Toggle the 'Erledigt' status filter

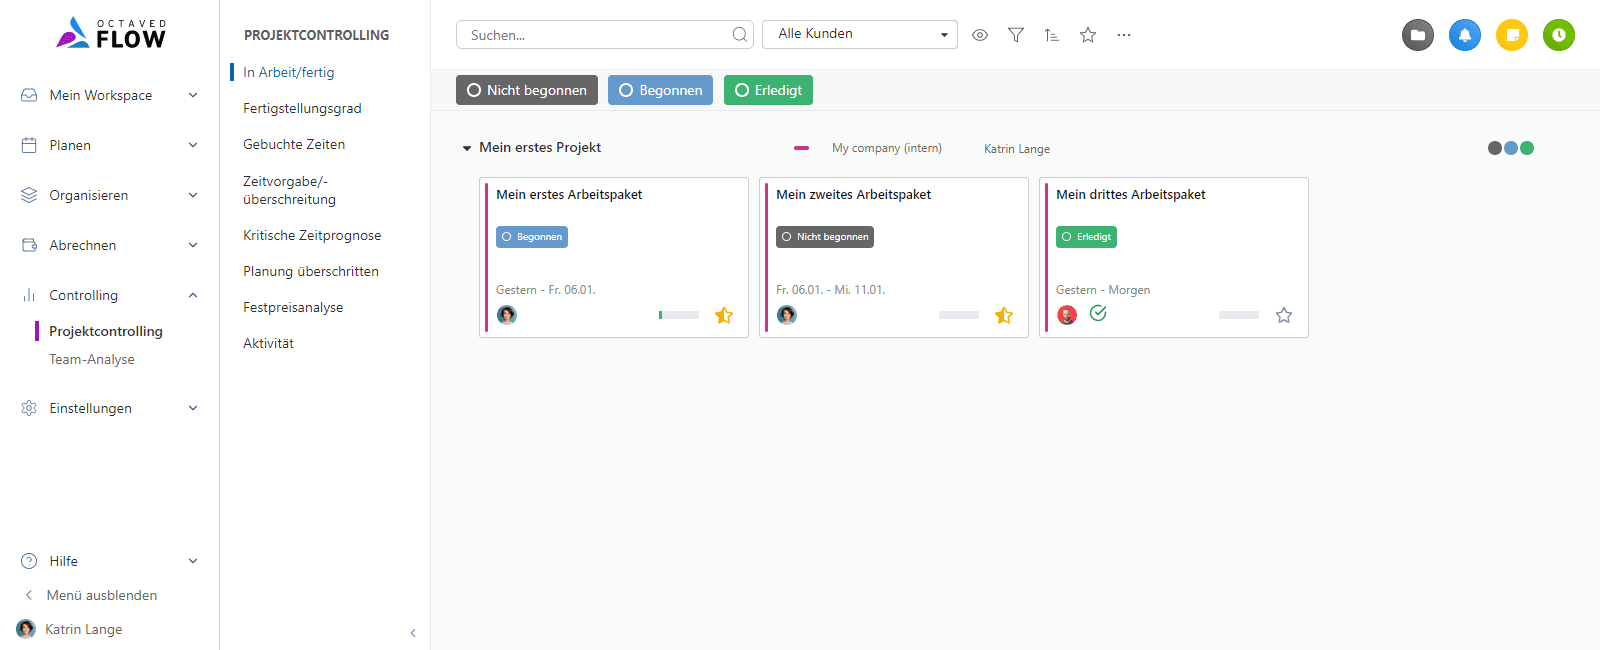768,90
